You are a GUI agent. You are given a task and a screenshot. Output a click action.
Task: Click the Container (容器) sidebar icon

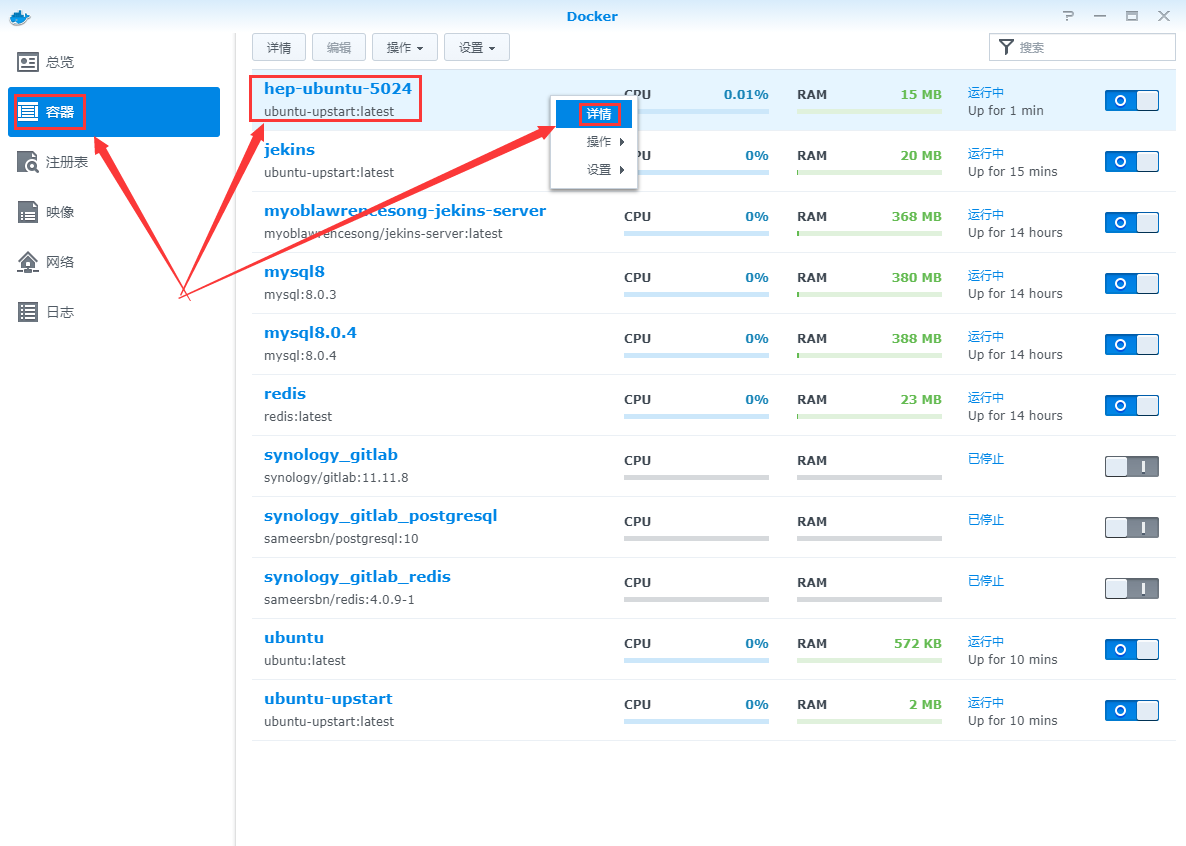28,111
